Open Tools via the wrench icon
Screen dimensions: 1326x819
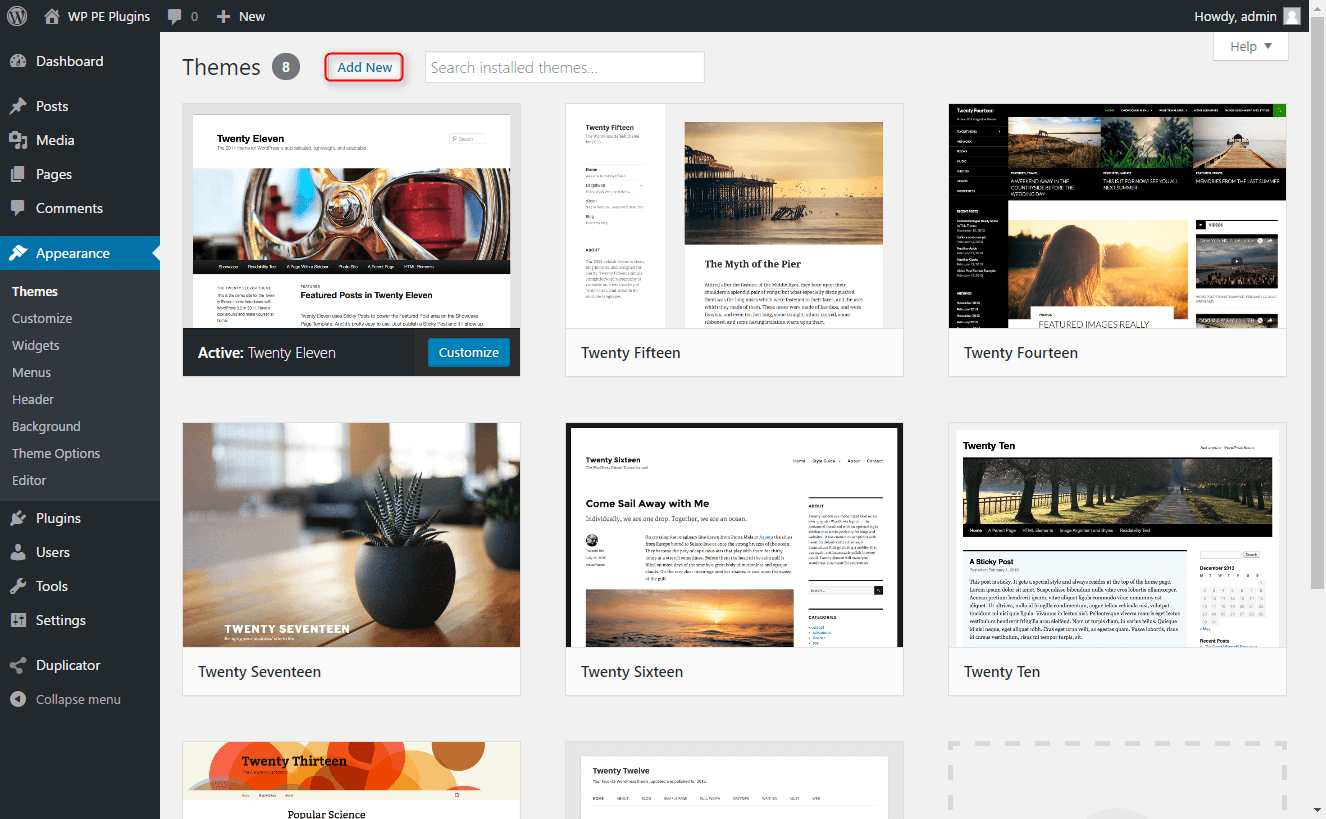18,586
